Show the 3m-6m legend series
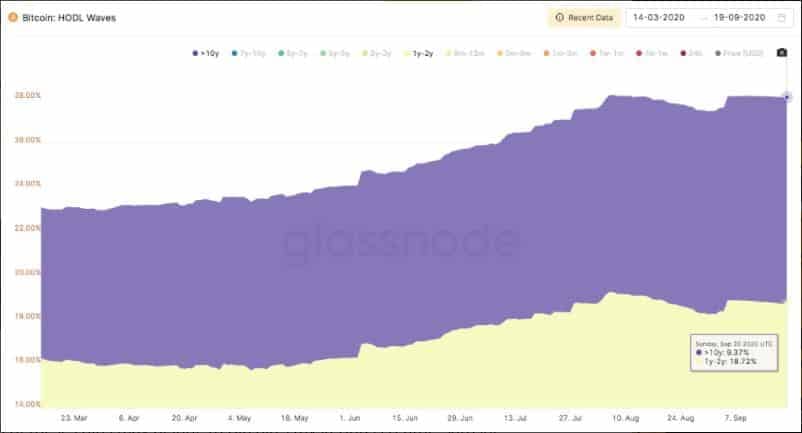This screenshot has width=802, height=433. pos(514,53)
